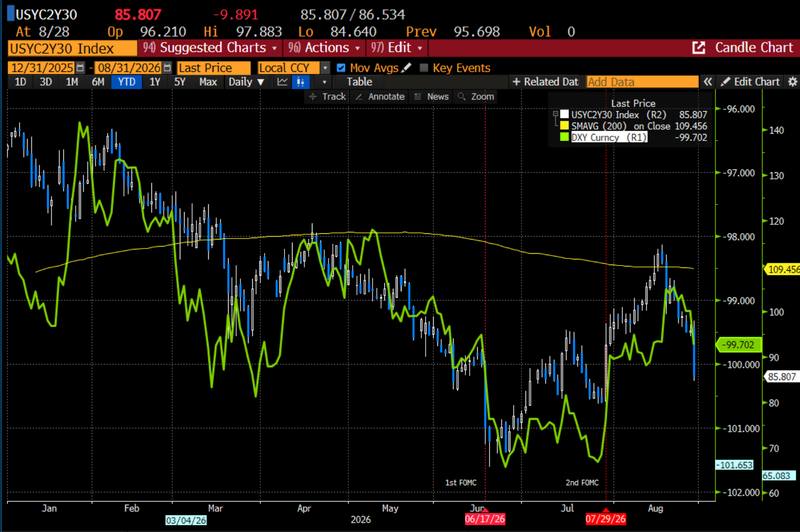Click the pop-out Candle Chart icon
Viewport: 800px width, 532px height.
[x=698, y=48]
